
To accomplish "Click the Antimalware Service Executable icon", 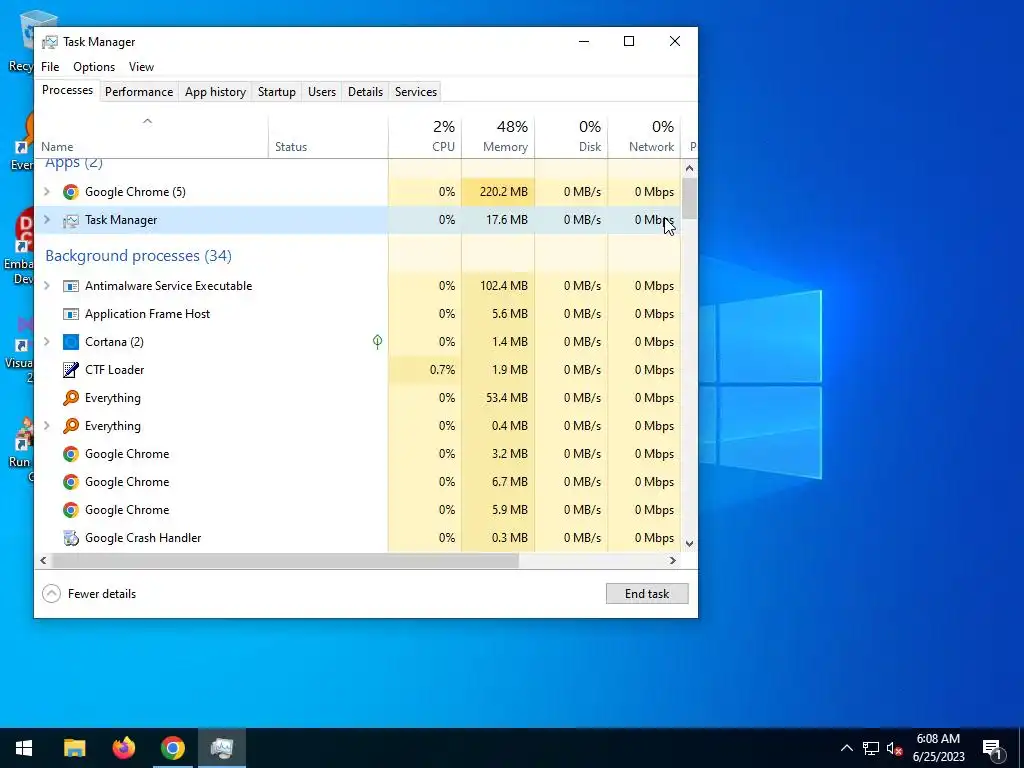I will pos(71,286).
